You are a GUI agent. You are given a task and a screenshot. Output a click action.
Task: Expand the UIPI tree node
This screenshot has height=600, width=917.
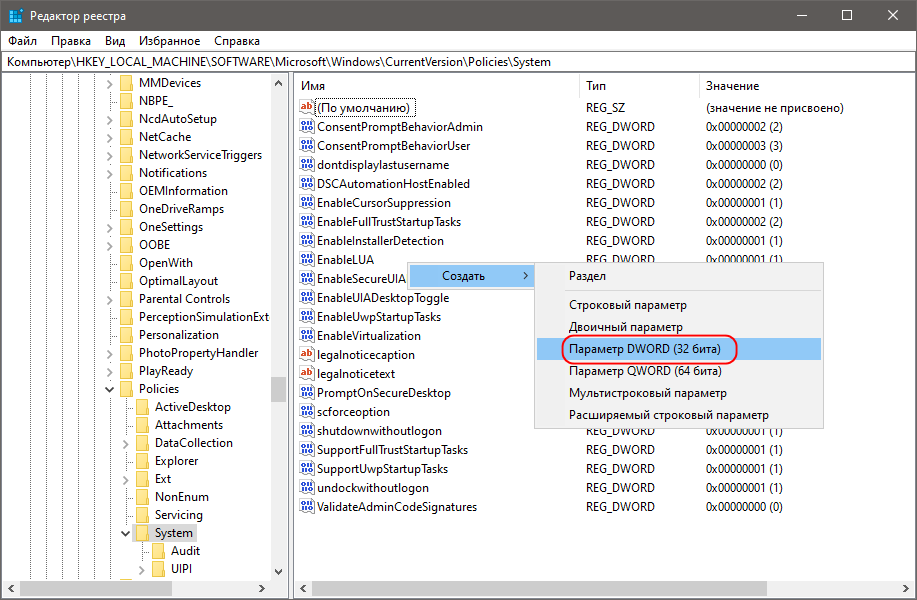tap(142, 569)
